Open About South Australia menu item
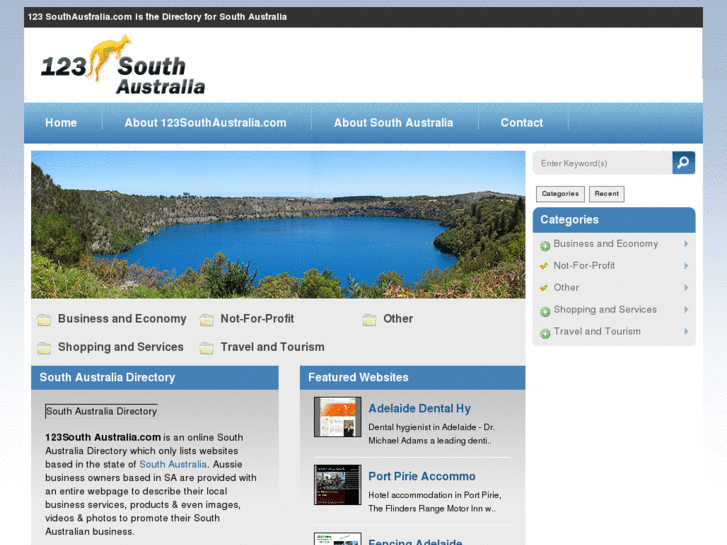 click(394, 123)
